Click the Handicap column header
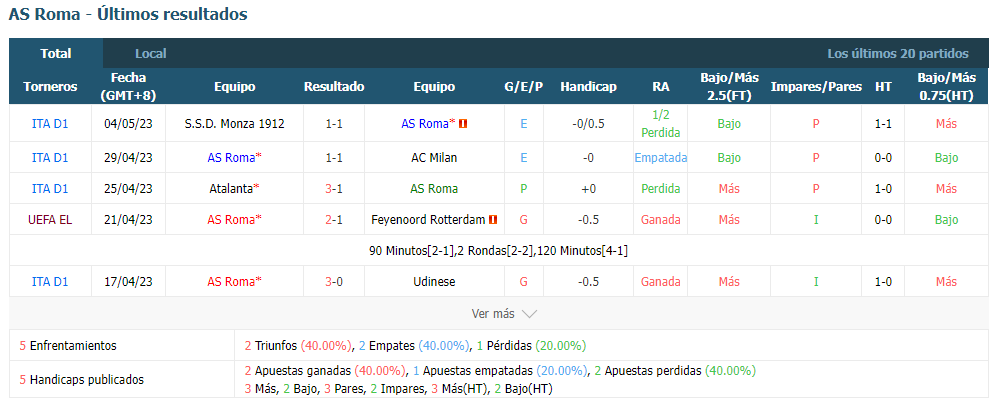Viewport: 1000px width, 407px height. coord(589,87)
